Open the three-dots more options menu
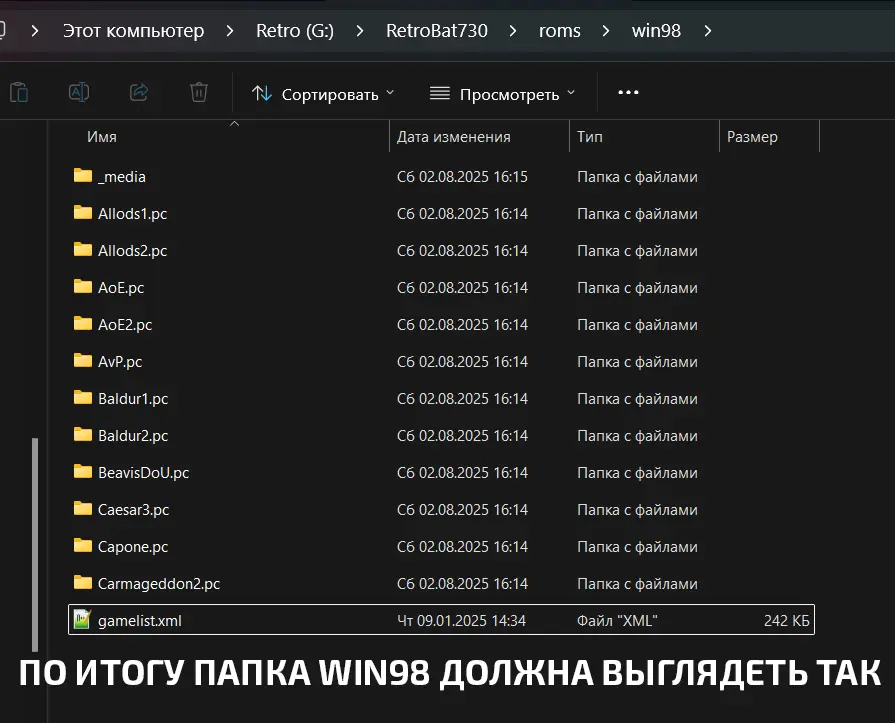The height and width of the screenshot is (723, 895). (x=628, y=92)
